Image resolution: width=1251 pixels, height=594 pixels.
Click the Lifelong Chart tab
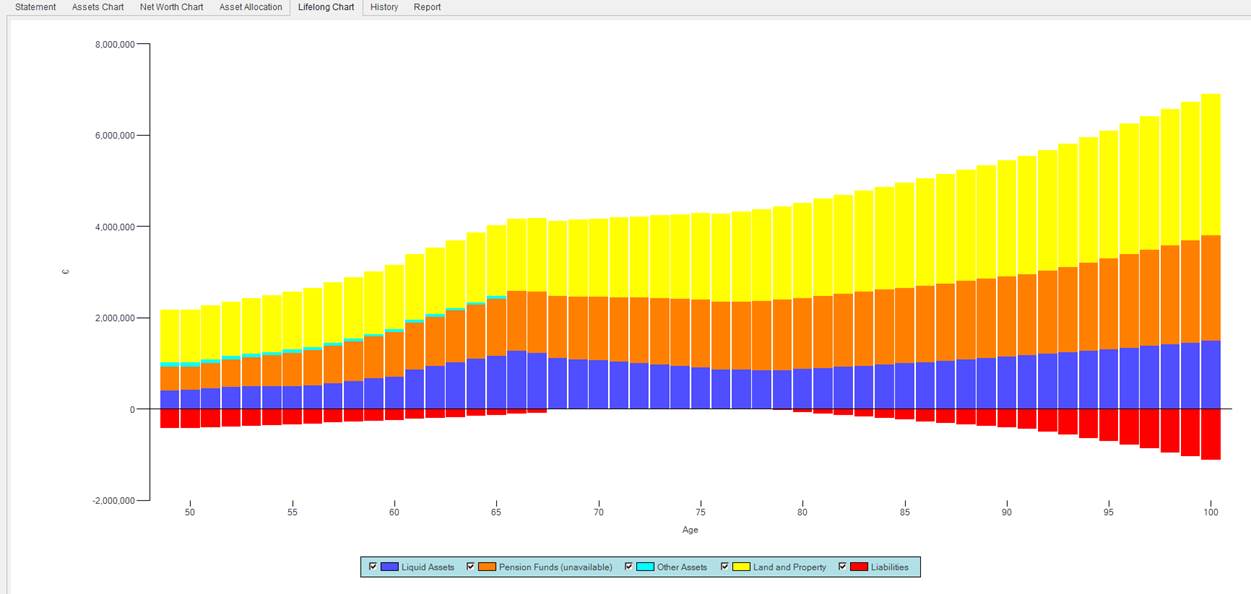[326, 7]
